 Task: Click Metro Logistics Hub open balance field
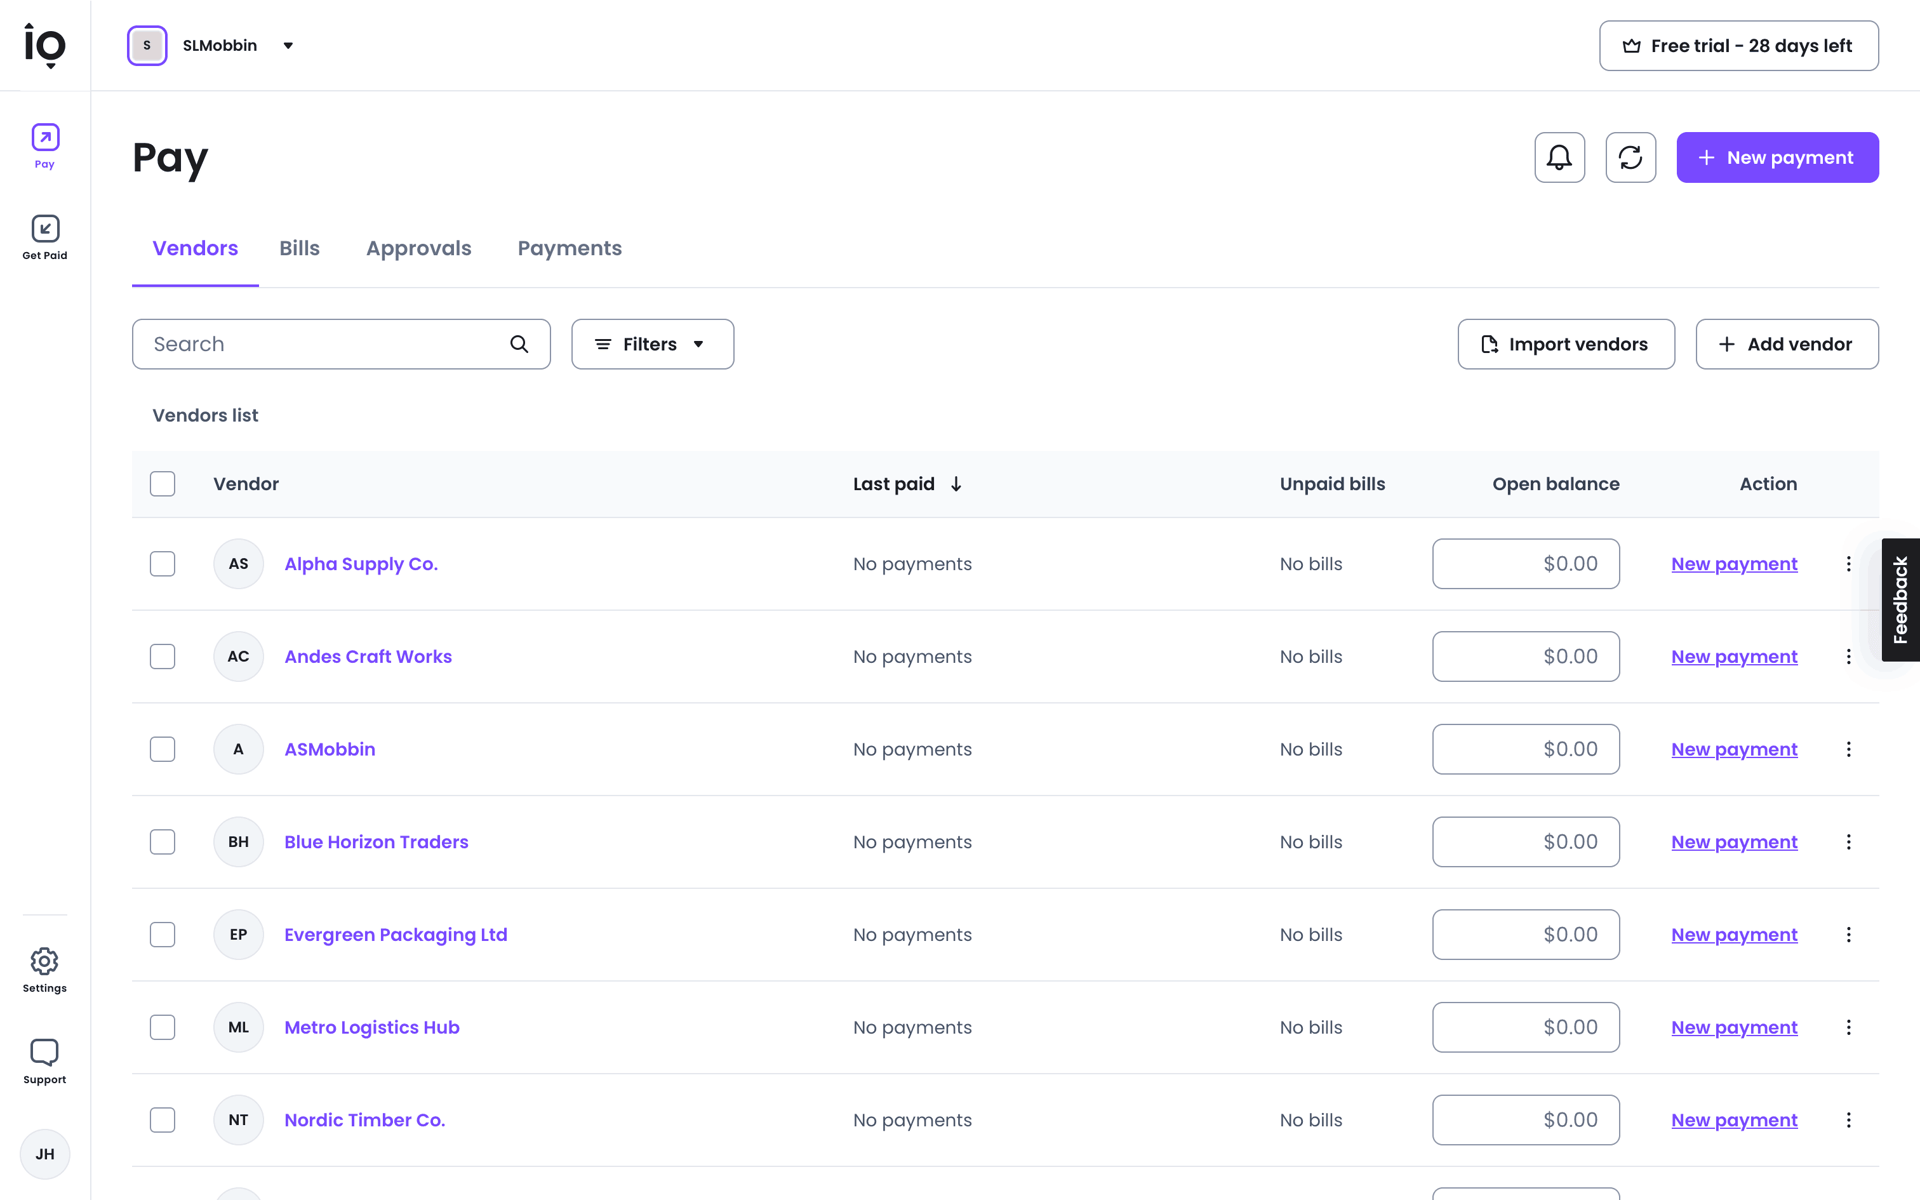coord(1525,1027)
